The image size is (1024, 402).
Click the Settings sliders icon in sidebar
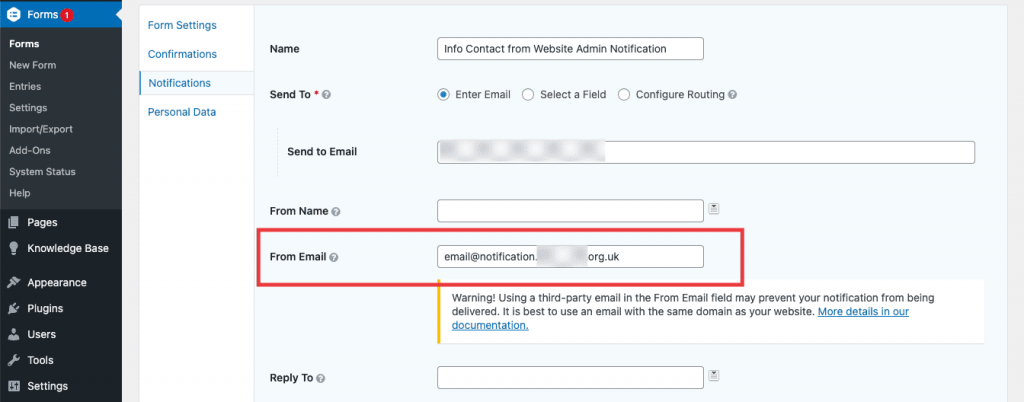click(x=13, y=386)
